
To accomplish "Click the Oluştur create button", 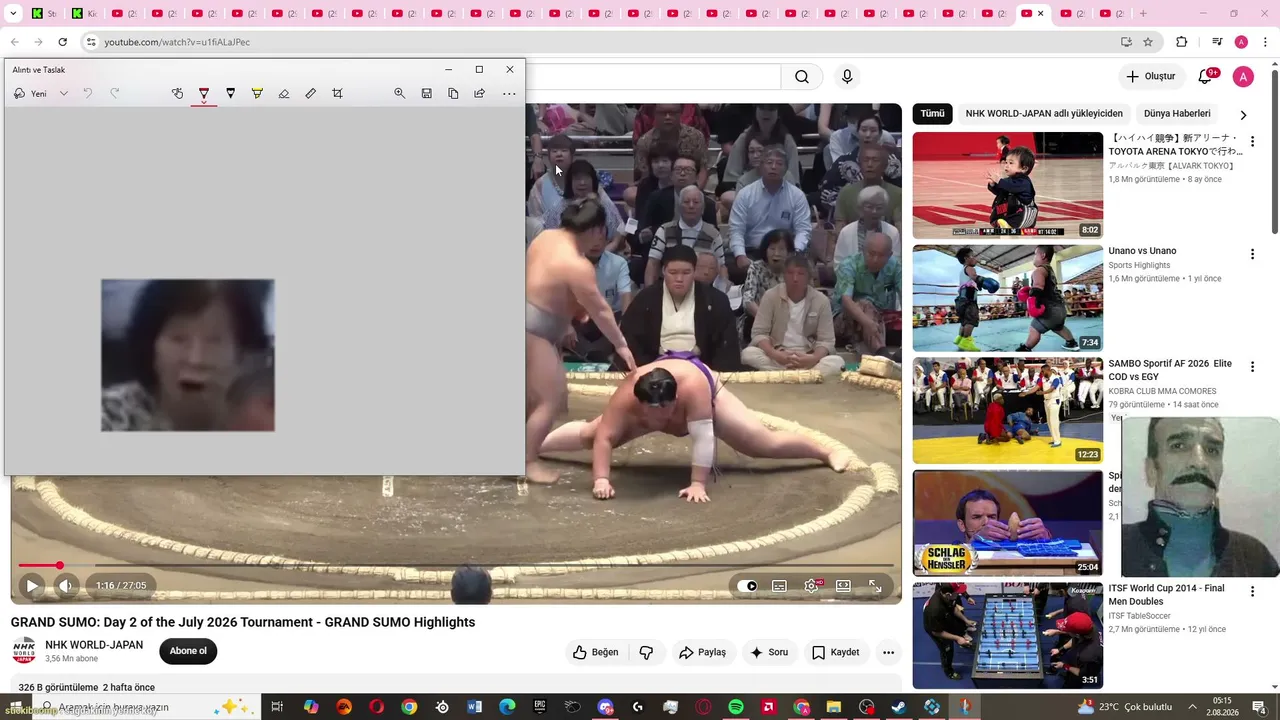I will [1151, 77].
